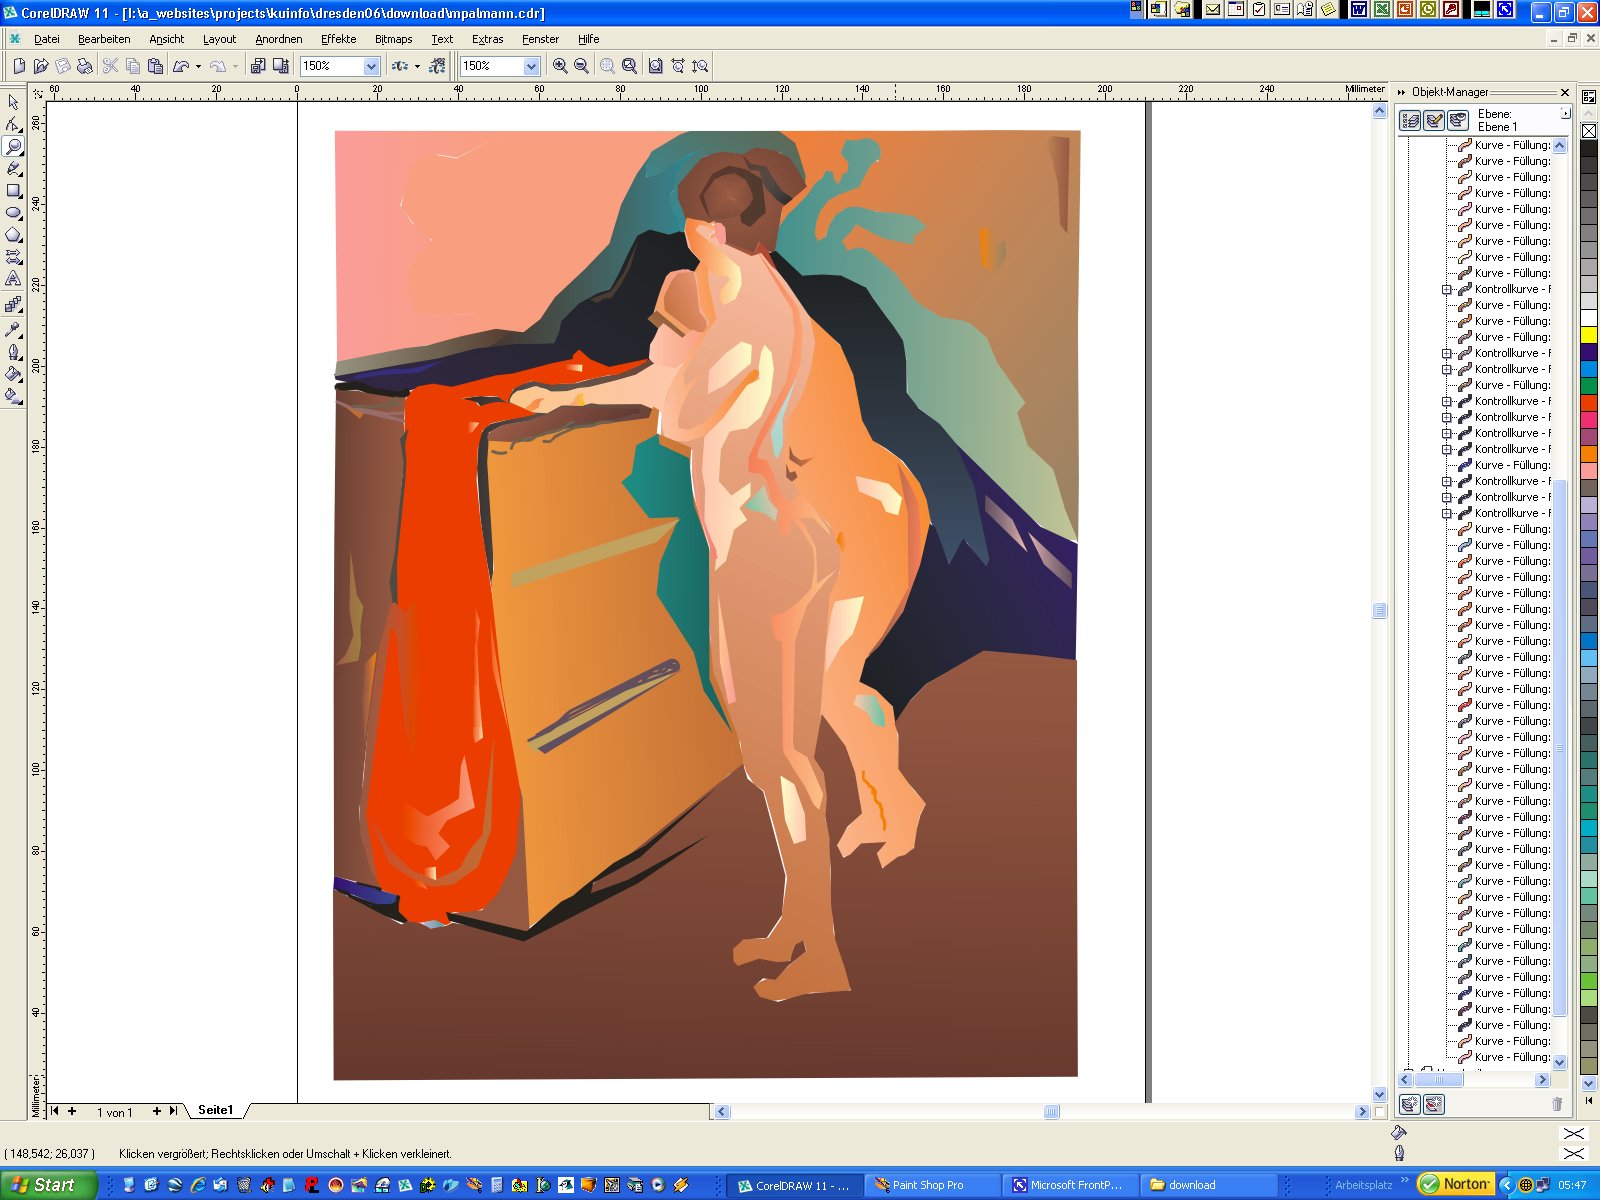Open the Undo history dropdown arrow
Viewport: 1600px width, 1200px height.
198,66
